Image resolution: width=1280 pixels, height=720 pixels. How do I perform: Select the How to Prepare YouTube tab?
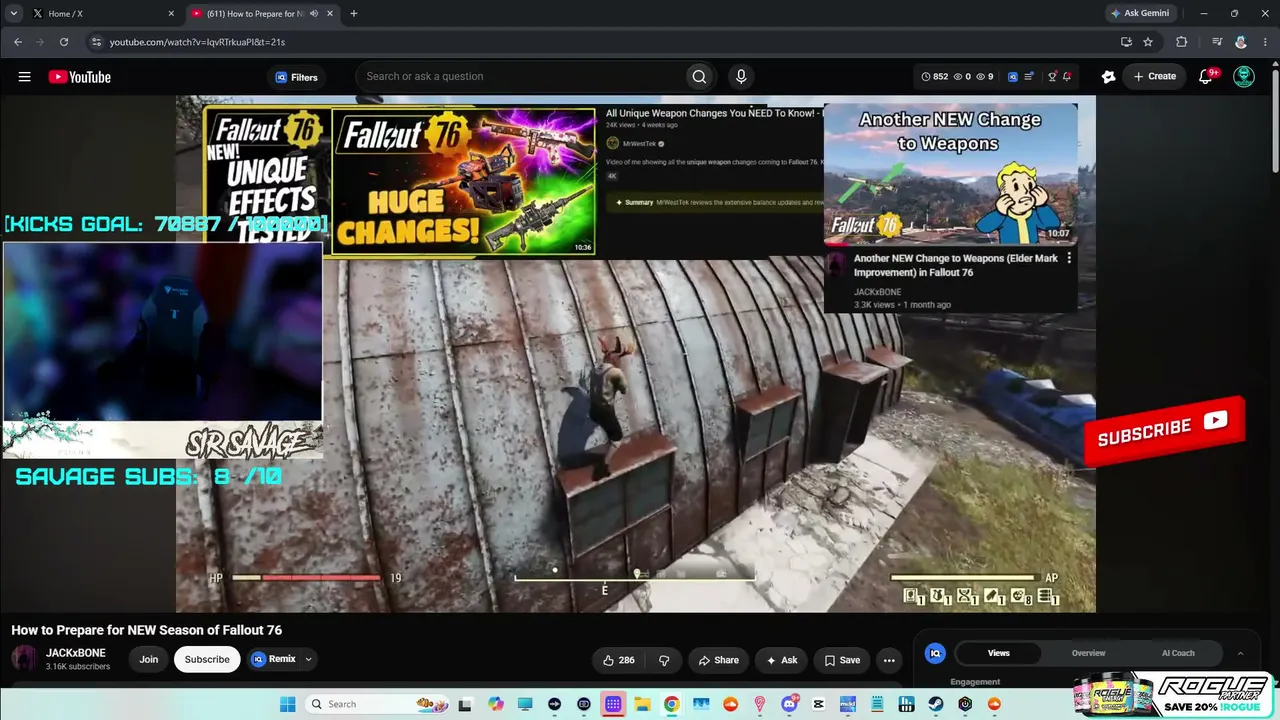click(x=262, y=13)
